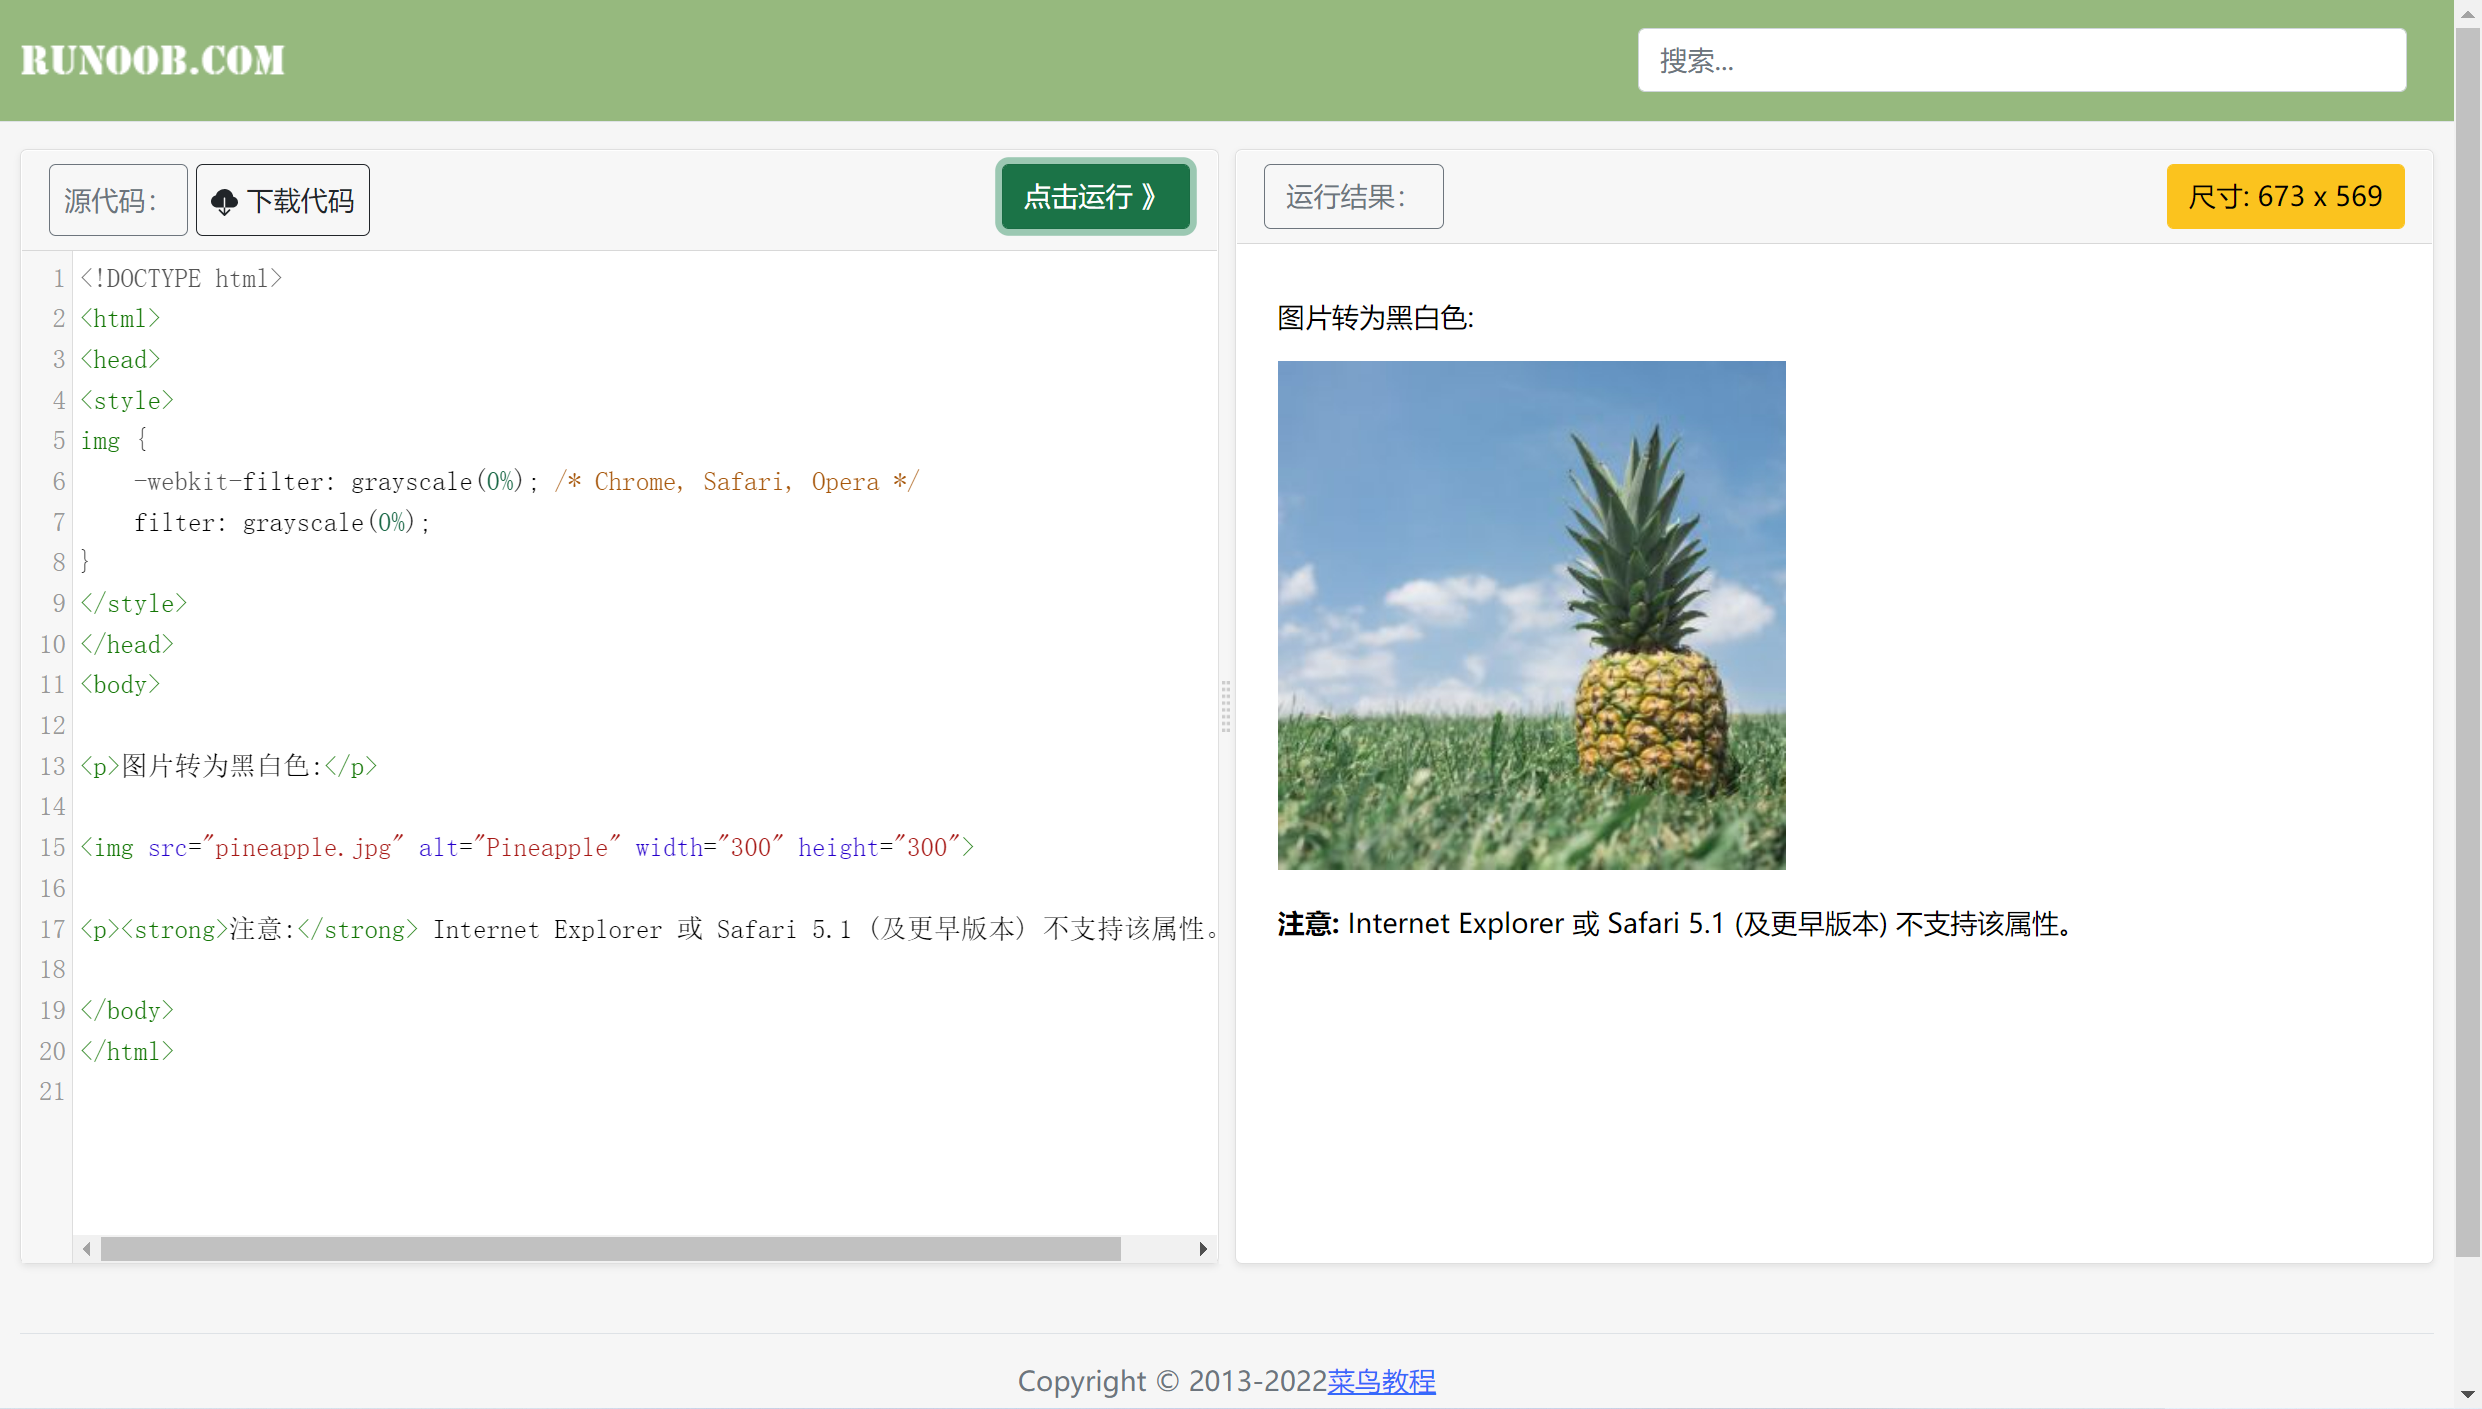Click the cloud download icon
2482x1409 pixels.
[x=224, y=201]
